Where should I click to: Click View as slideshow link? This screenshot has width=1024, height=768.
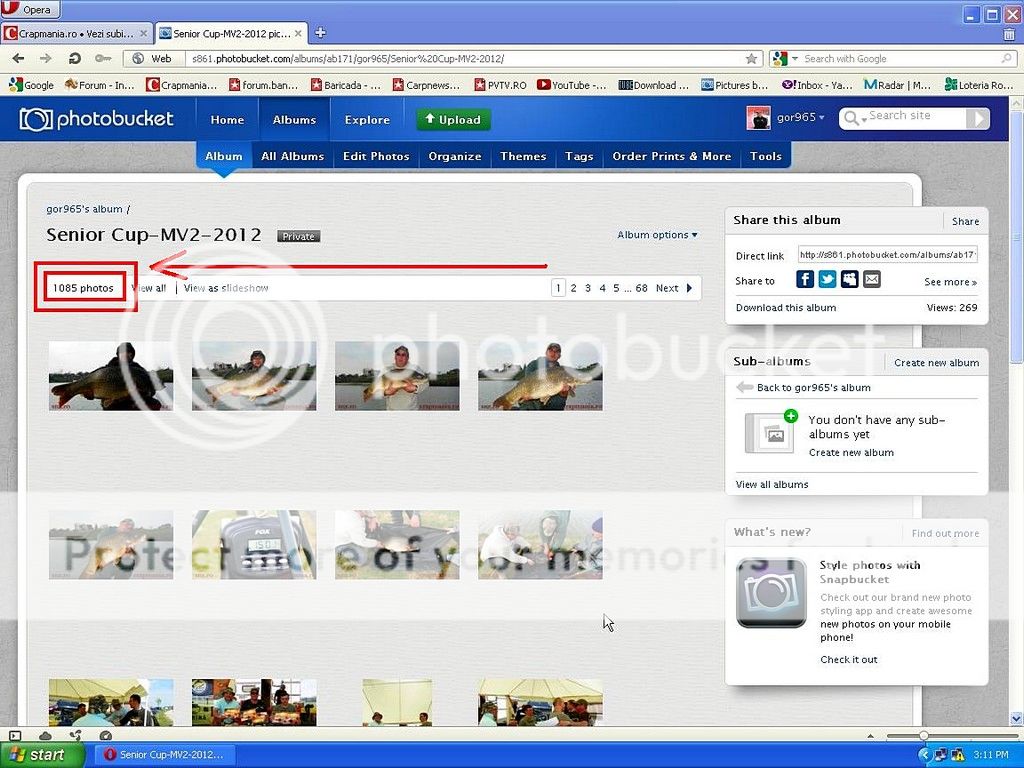(x=226, y=288)
